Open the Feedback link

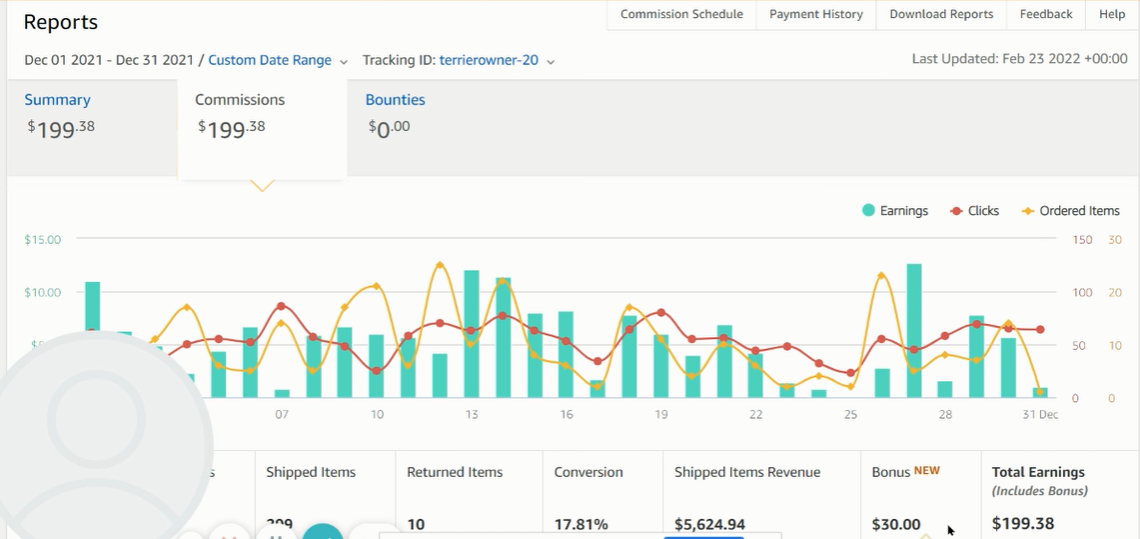point(1045,15)
